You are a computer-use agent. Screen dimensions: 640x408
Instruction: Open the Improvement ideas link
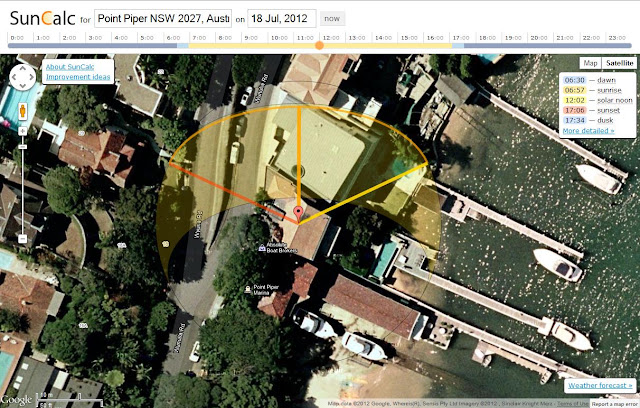[x=78, y=77]
